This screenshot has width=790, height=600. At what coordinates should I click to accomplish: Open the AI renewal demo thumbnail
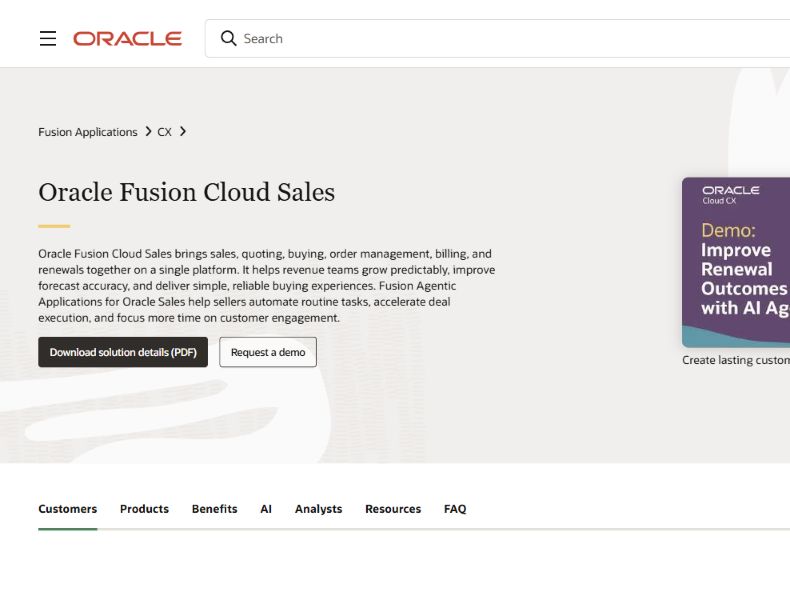tap(736, 262)
